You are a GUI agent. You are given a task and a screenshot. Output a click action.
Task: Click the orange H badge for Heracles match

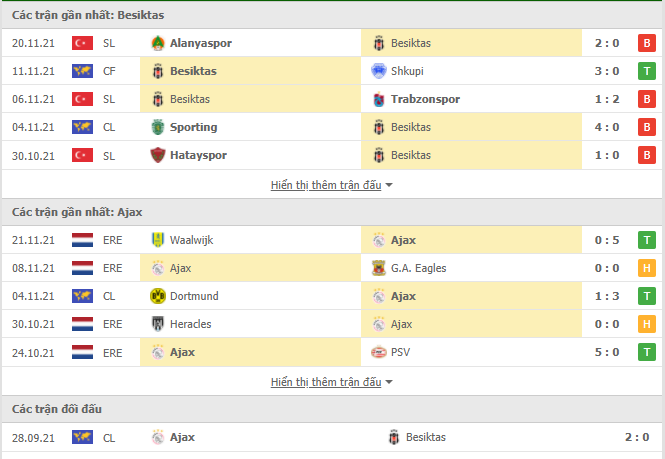tap(647, 324)
